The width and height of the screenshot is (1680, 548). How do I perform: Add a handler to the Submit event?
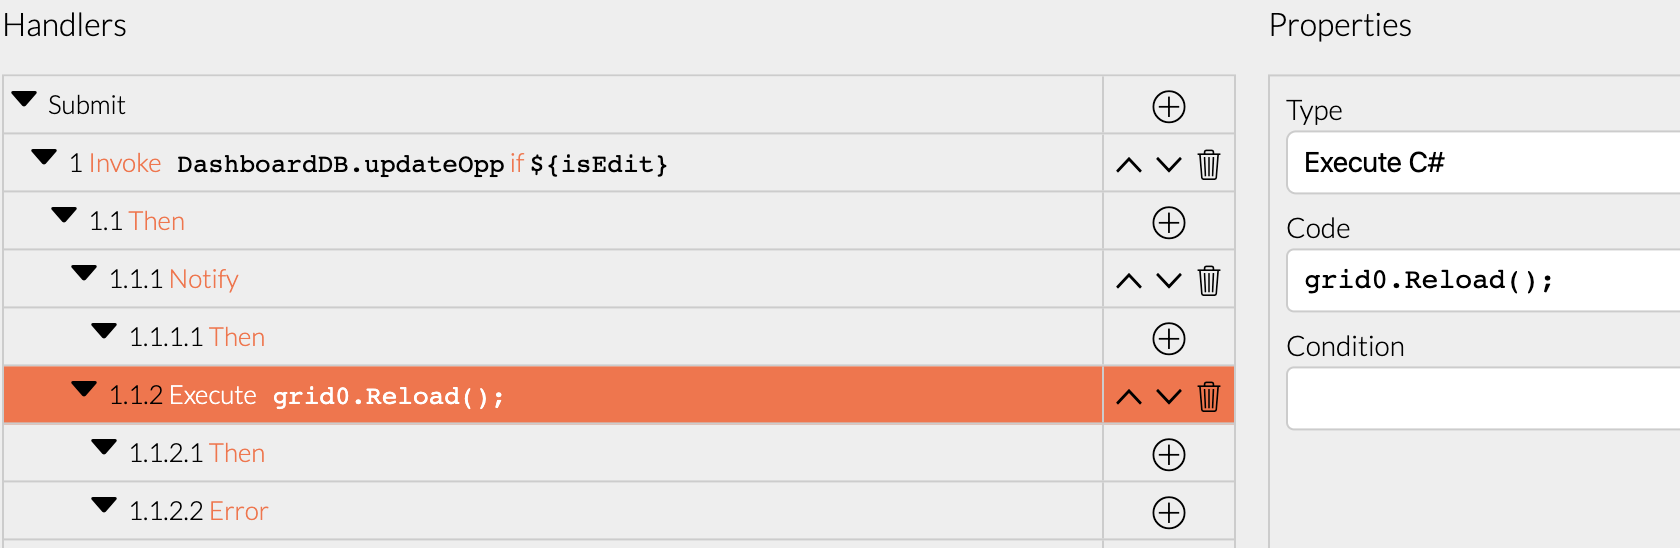[x=1168, y=106]
